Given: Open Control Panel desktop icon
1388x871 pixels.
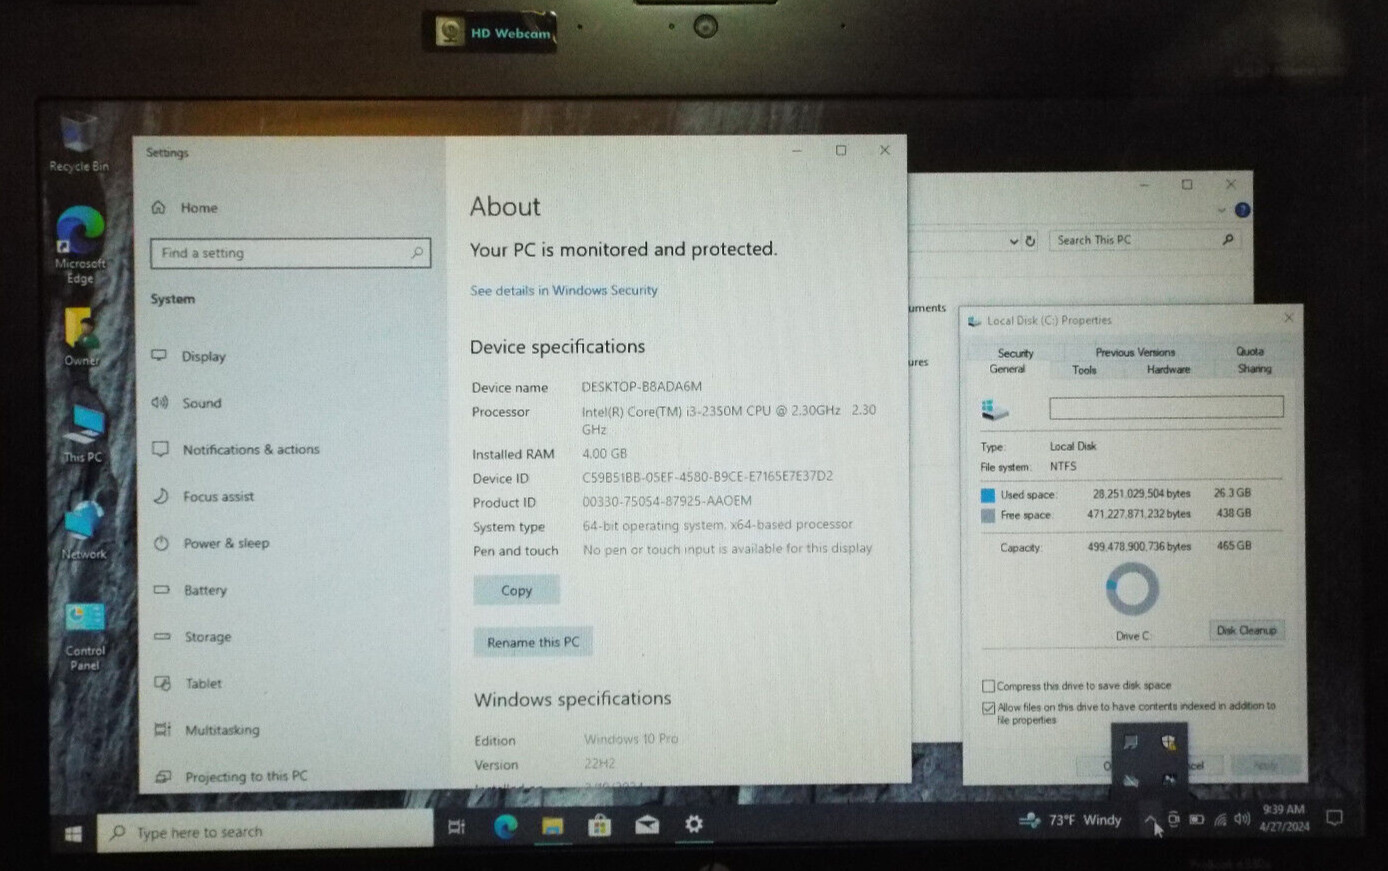Looking at the screenshot, I should pos(84,636).
